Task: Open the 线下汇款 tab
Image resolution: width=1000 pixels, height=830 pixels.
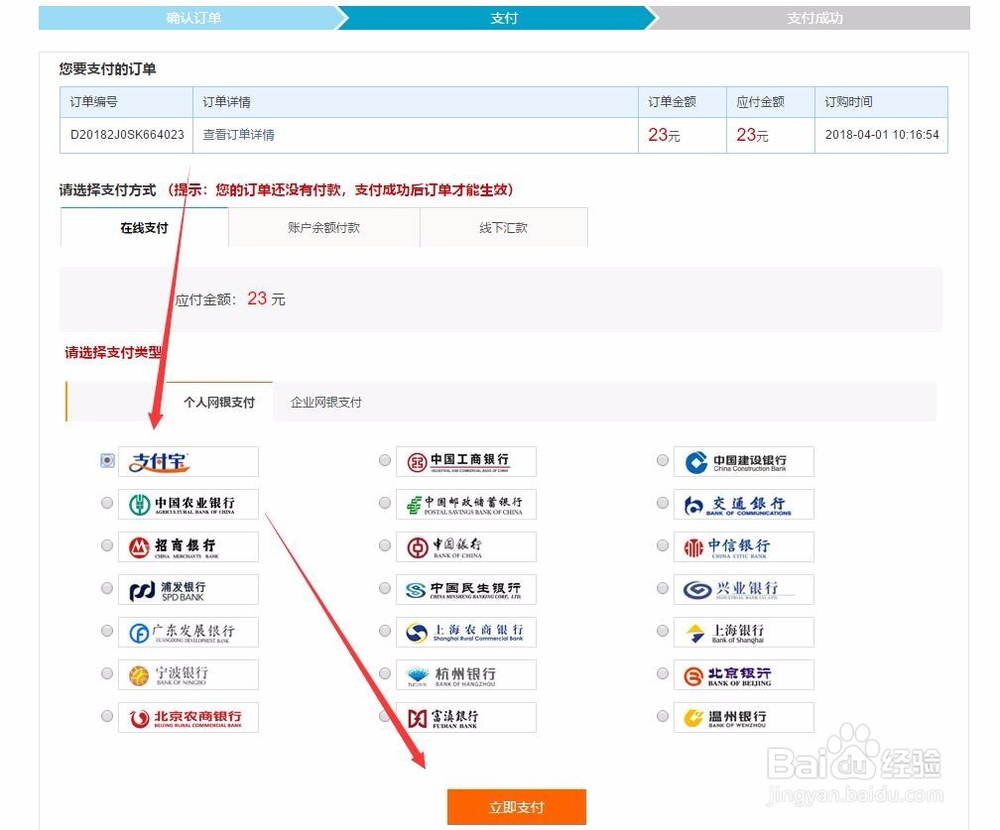Action: (x=504, y=228)
